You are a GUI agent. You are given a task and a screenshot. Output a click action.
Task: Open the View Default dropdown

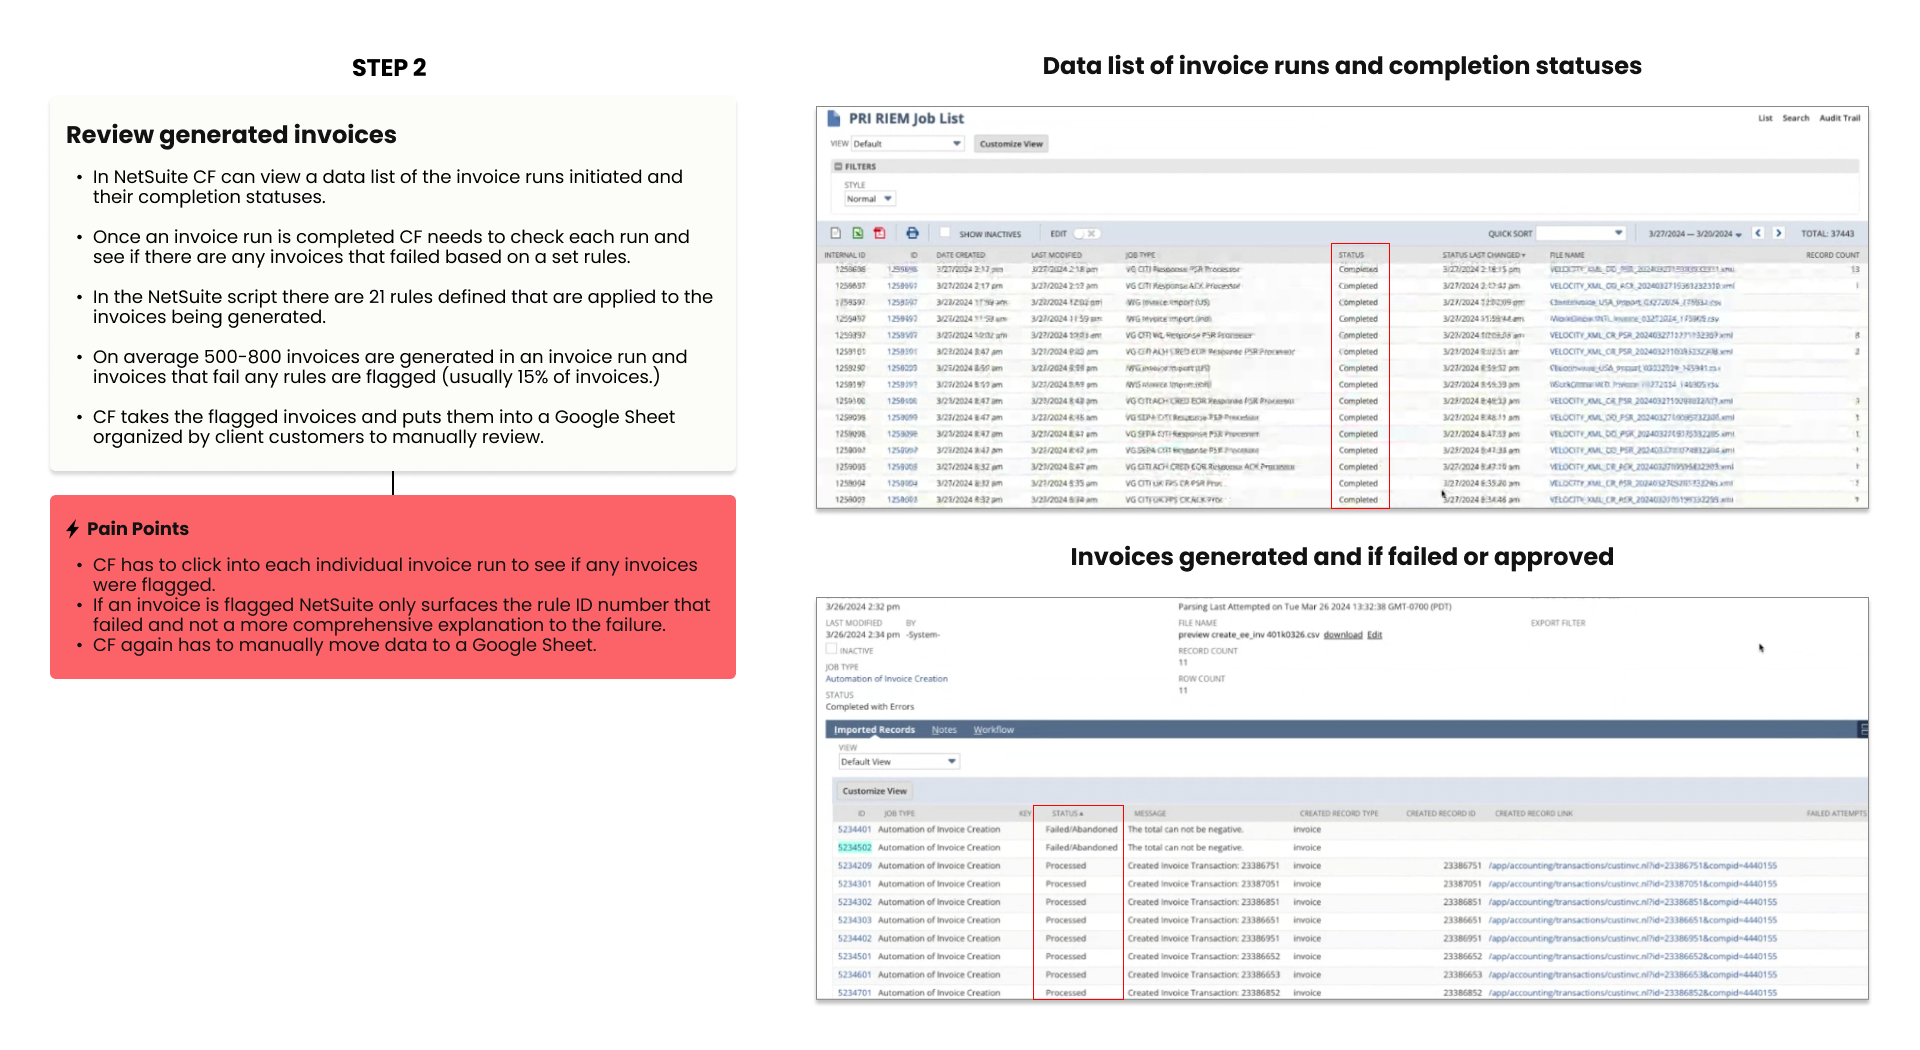tap(907, 144)
